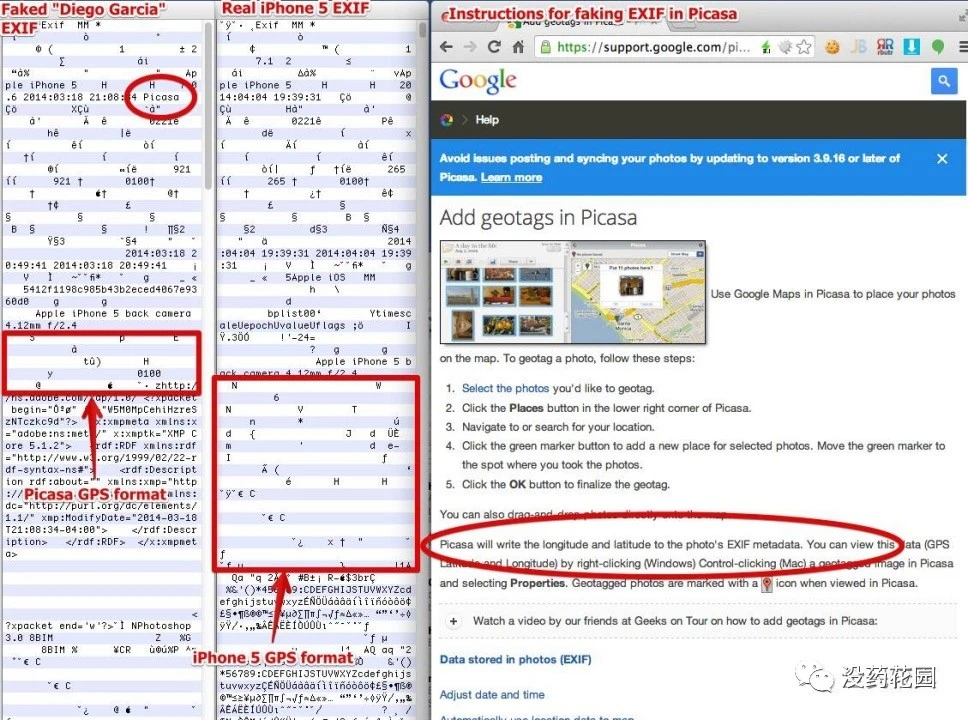
Task: Click the 'Add geotags in Picasa' heading
Action: click(538, 218)
